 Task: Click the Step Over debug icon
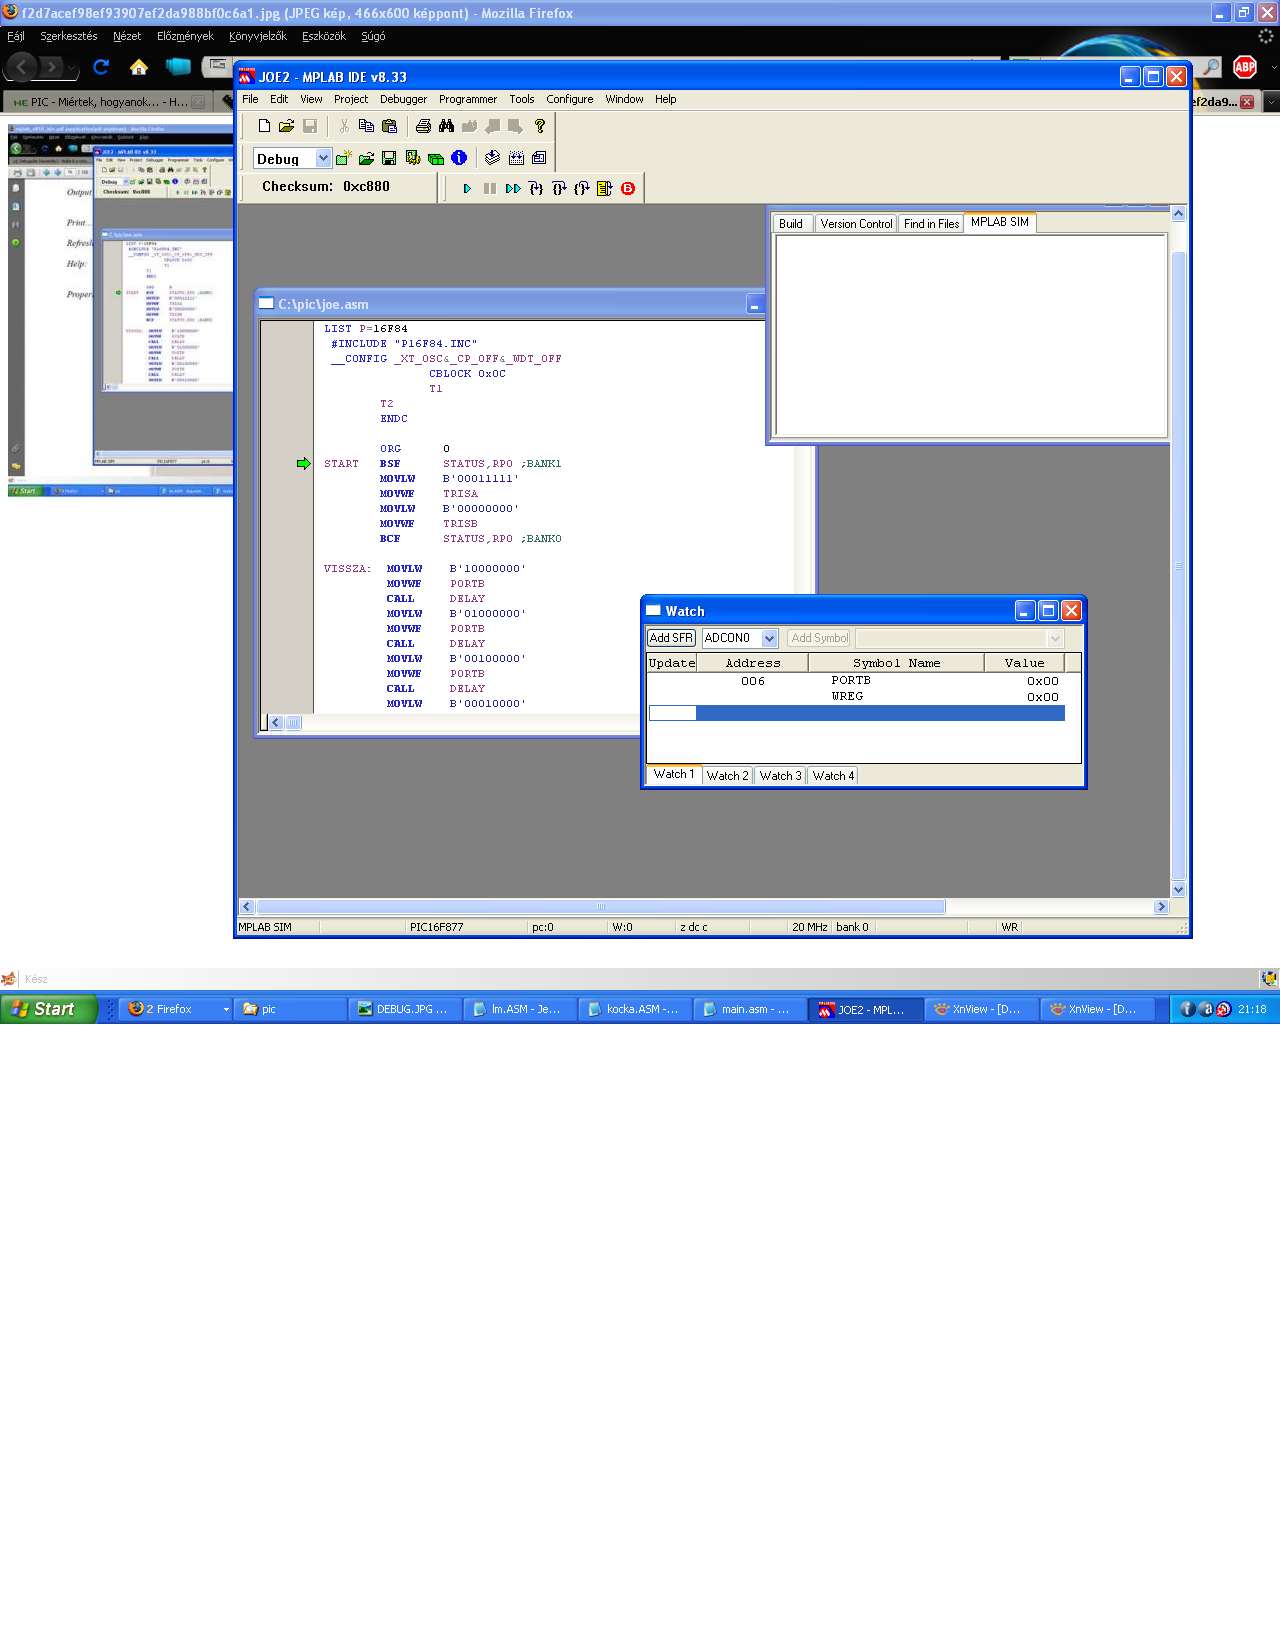click(x=559, y=188)
